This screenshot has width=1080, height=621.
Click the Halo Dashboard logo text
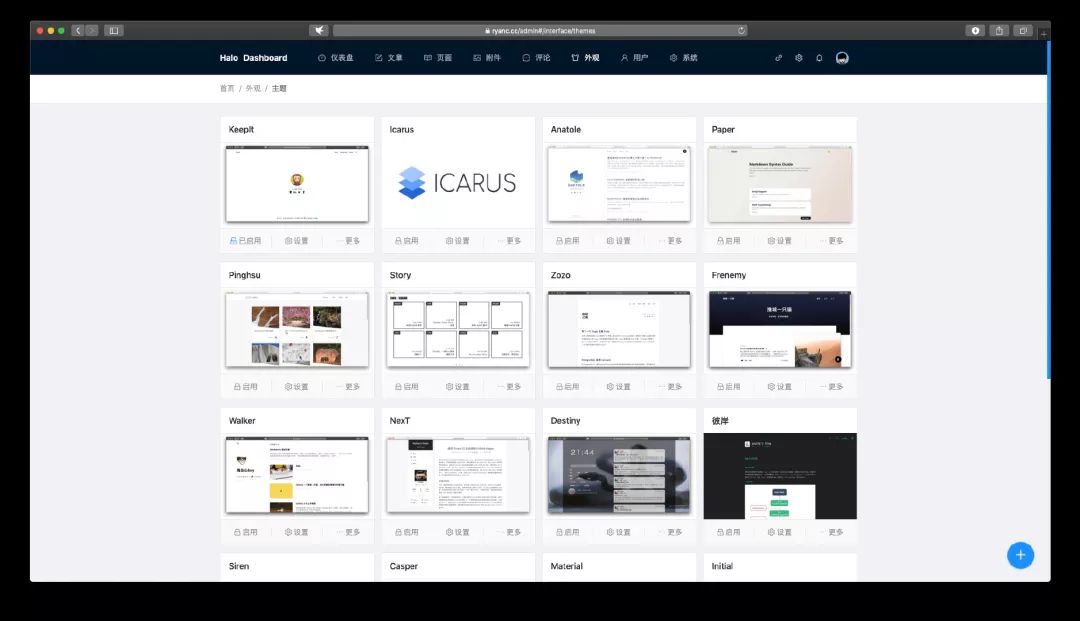pos(253,58)
